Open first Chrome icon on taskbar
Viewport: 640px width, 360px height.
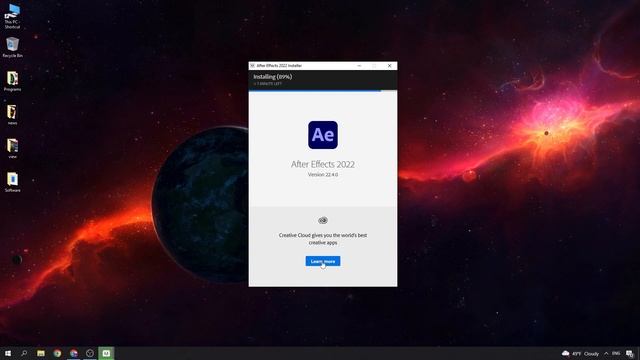pos(57,353)
